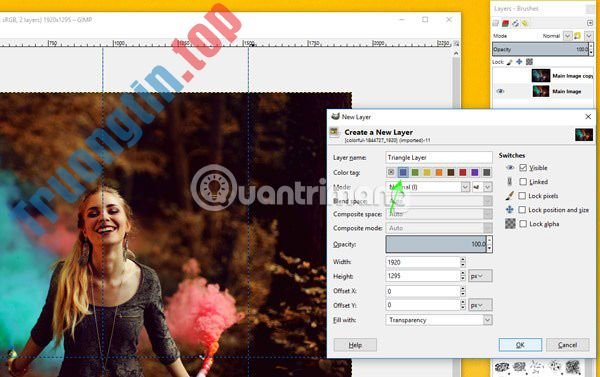Image resolution: width=600 pixels, height=377 pixels.
Task: Open the Blend space dropdown
Action: tap(439, 201)
